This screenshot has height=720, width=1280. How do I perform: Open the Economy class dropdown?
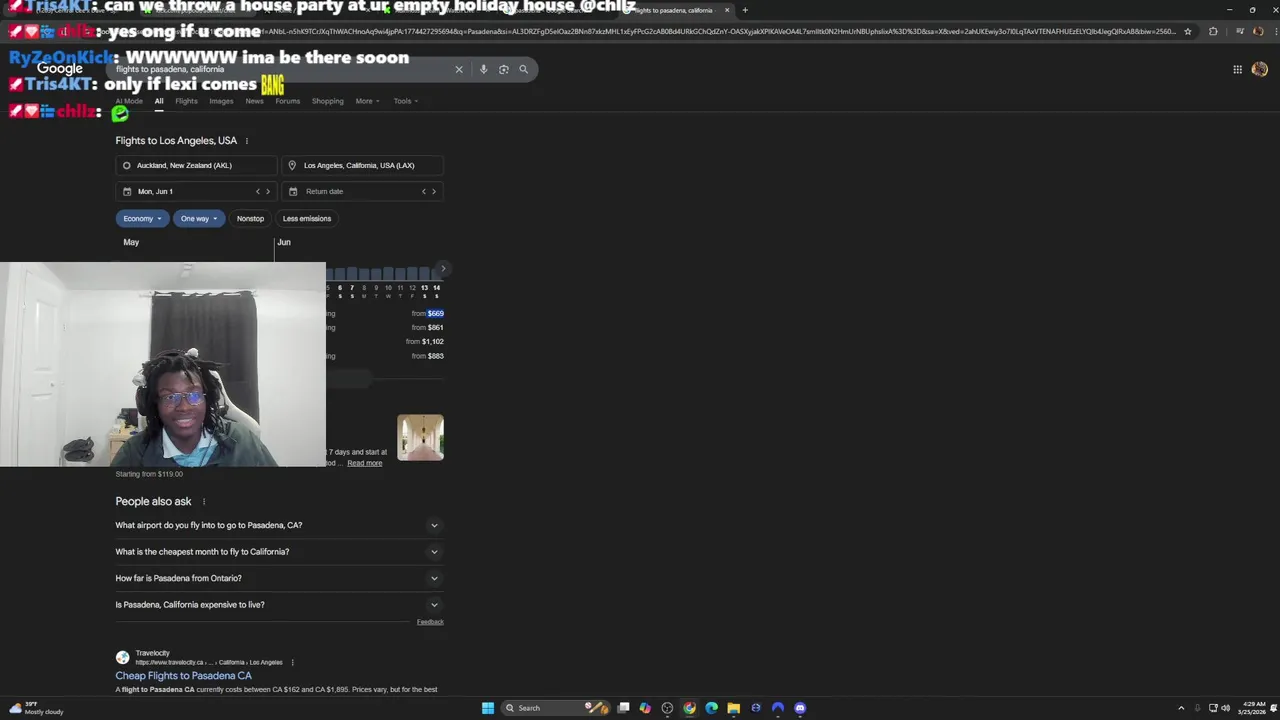pyautogui.click(x=142, y=218)
